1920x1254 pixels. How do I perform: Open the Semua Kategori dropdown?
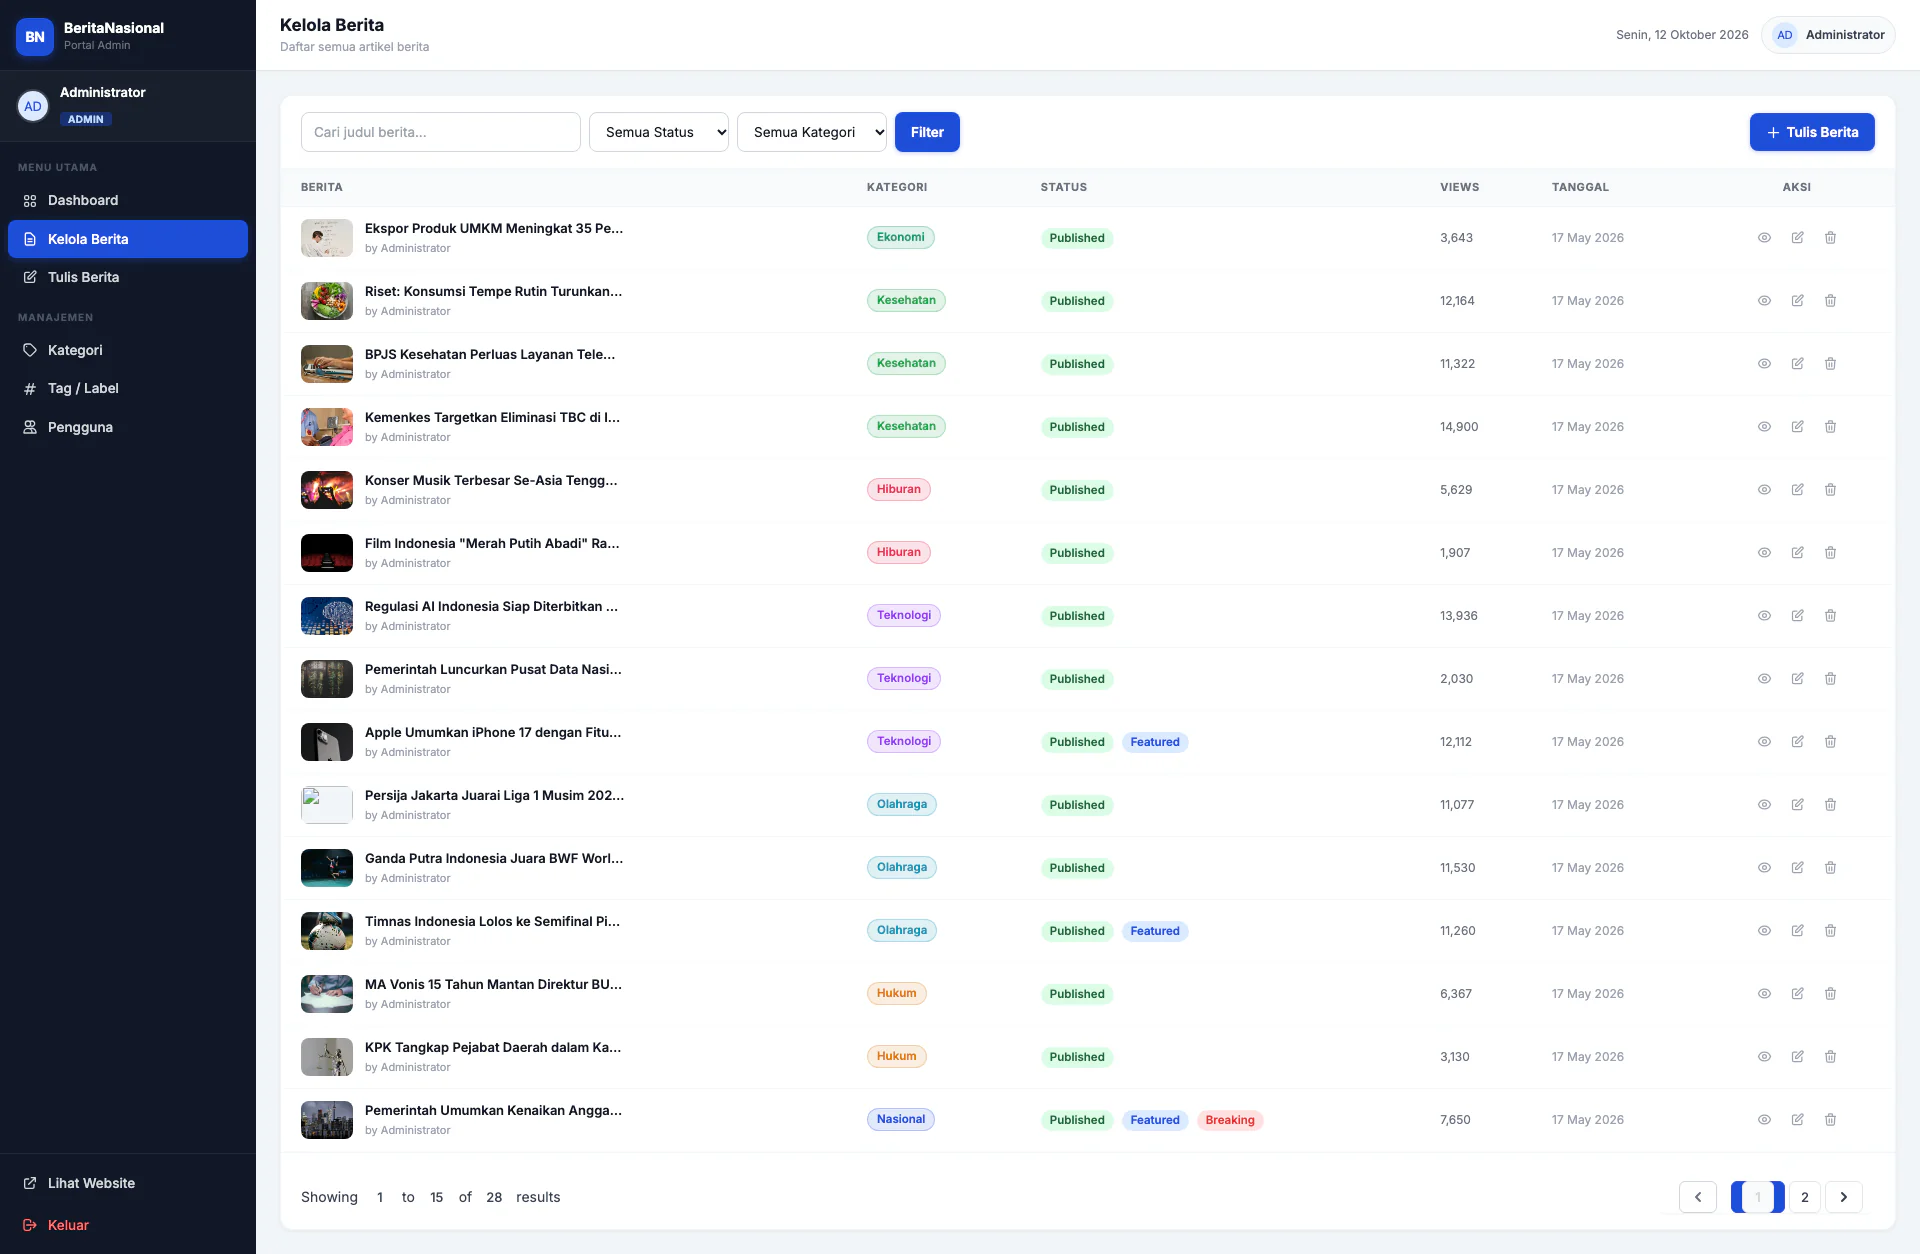[812, 132]
